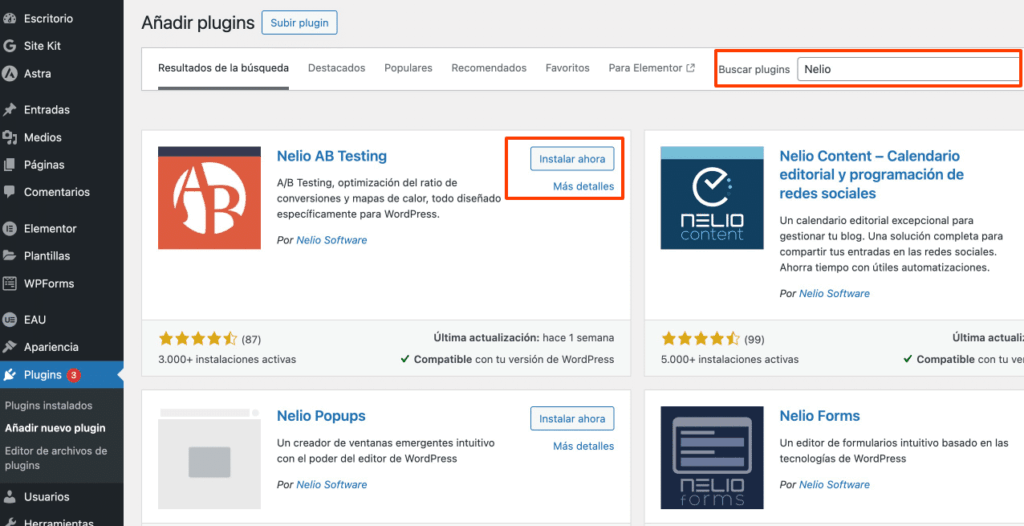The width and height of the screenshot is (1024, 526).
Task: Click the Escritorio dashboard icon
Action: point(9,19)
